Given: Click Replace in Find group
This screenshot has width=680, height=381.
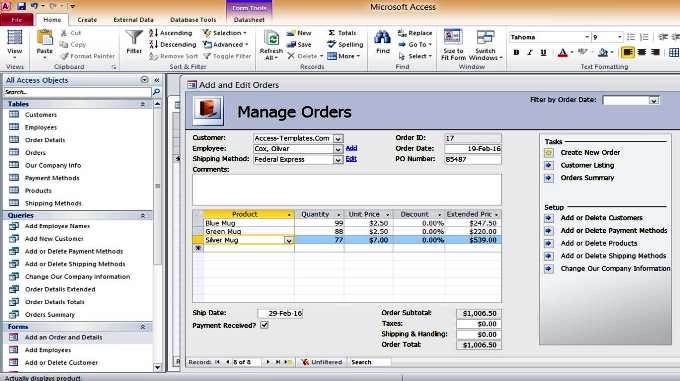Looking at the screenshot, I should click(x=415, y=33).
